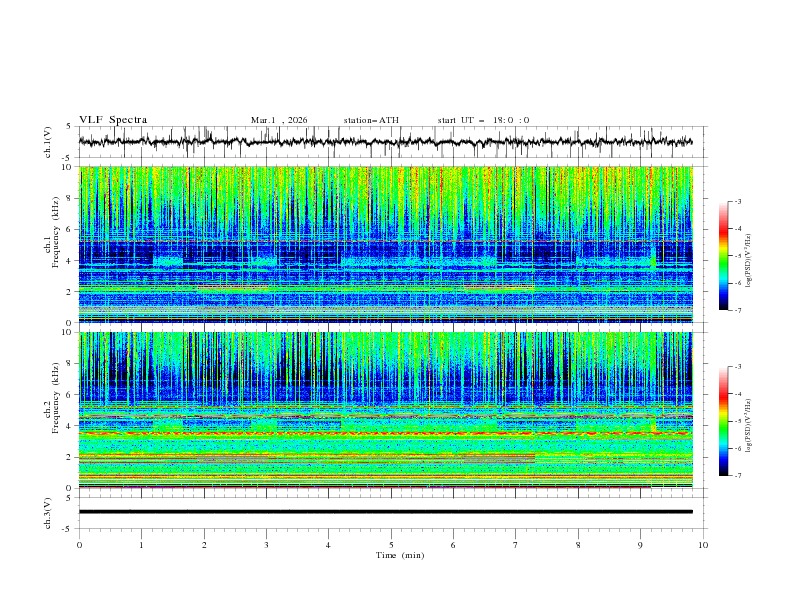Click the ch.3 flat black trace
The height and width of the screenshot is (612, 792).
pos(385,512)
